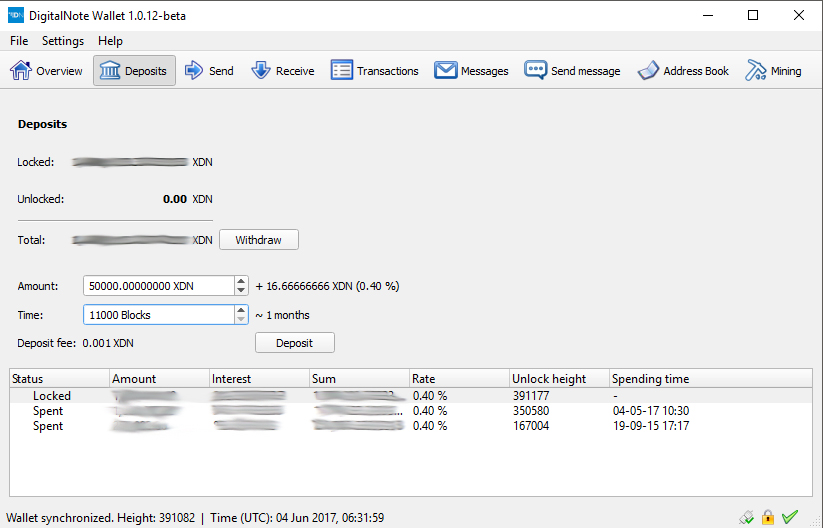Viewport: 823px width, 528px height.
Task: Sort by the Sum column header
Action: (360, 378)
